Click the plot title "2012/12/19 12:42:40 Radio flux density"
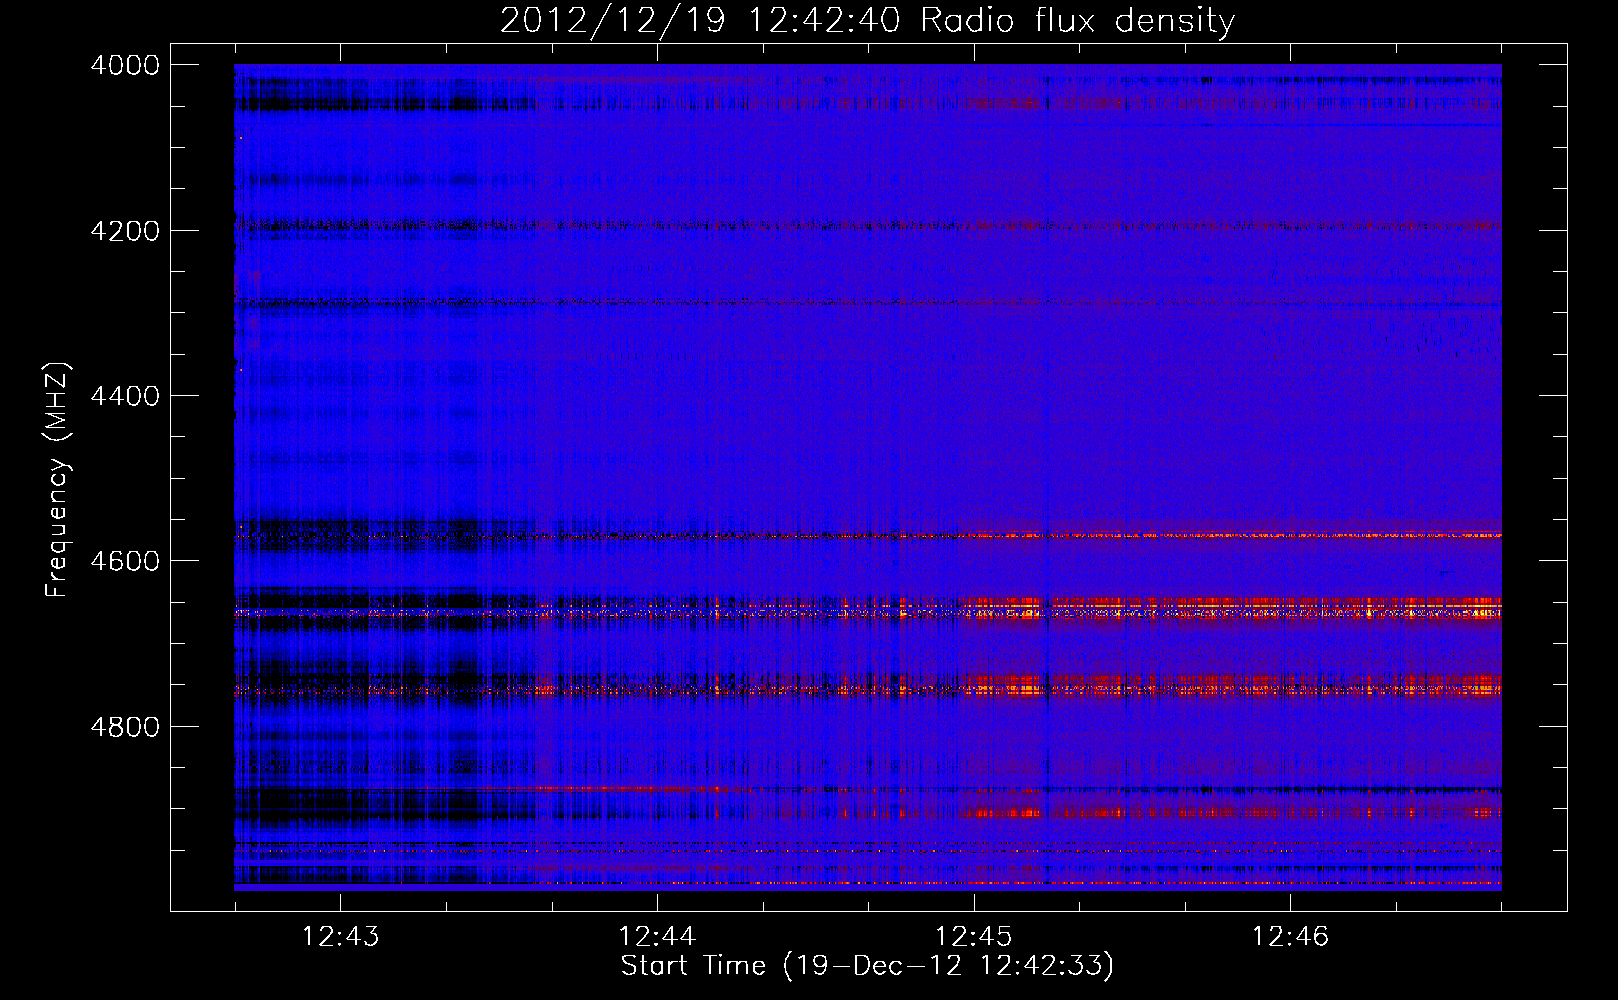 pos(867,20)
